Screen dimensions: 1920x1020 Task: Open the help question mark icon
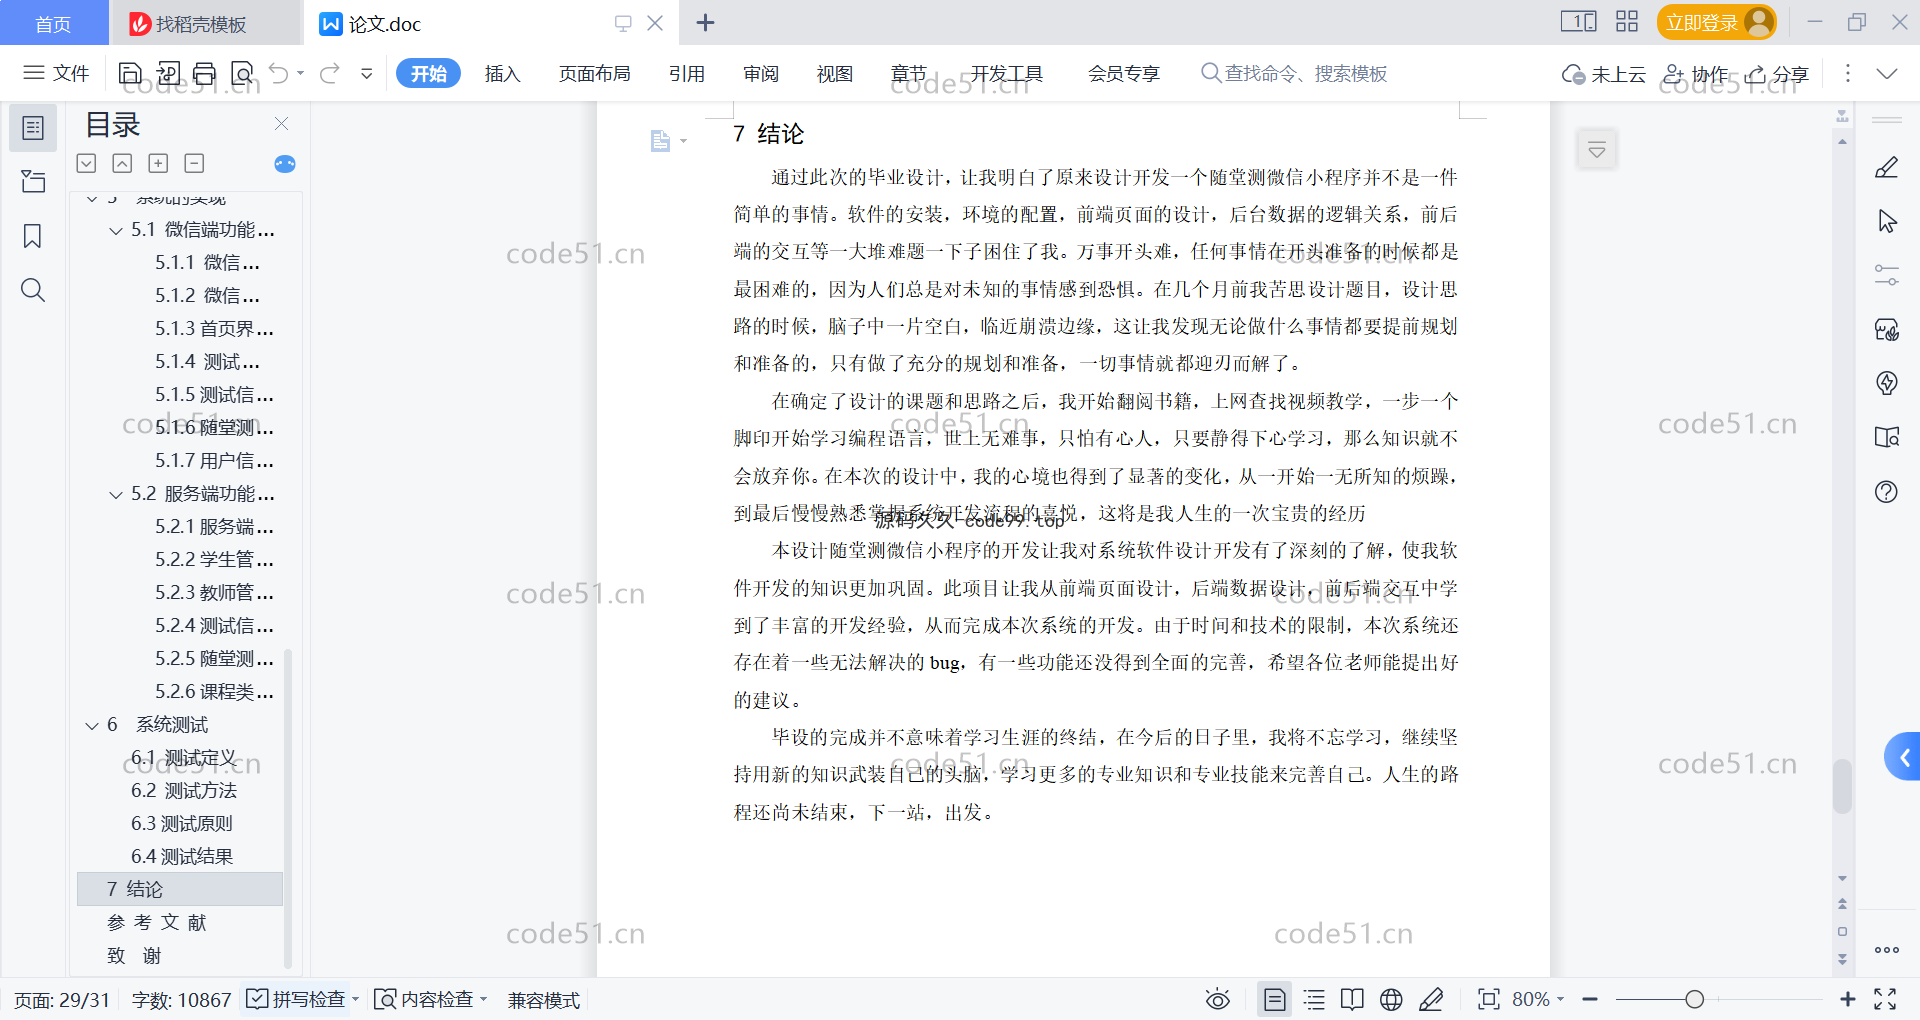click(x=1887, y=491)
